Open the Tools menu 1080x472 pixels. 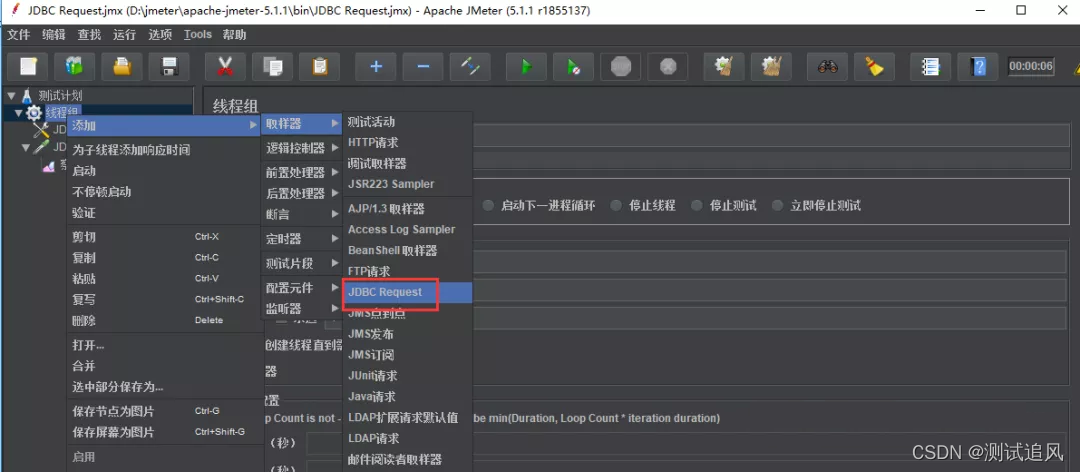click(x=198, y=34)
